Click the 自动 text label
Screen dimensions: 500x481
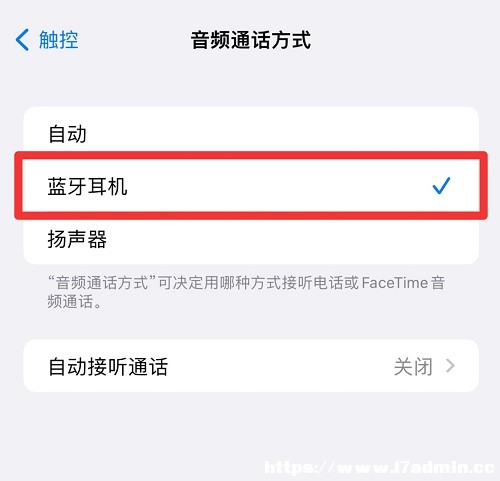tap(67, 134)
